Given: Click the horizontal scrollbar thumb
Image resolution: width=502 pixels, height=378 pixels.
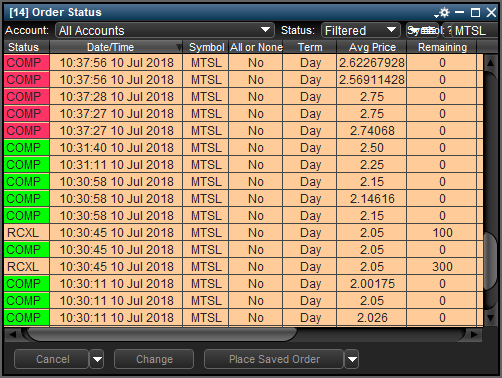Looking at the screenshot, I should (162, 334).
